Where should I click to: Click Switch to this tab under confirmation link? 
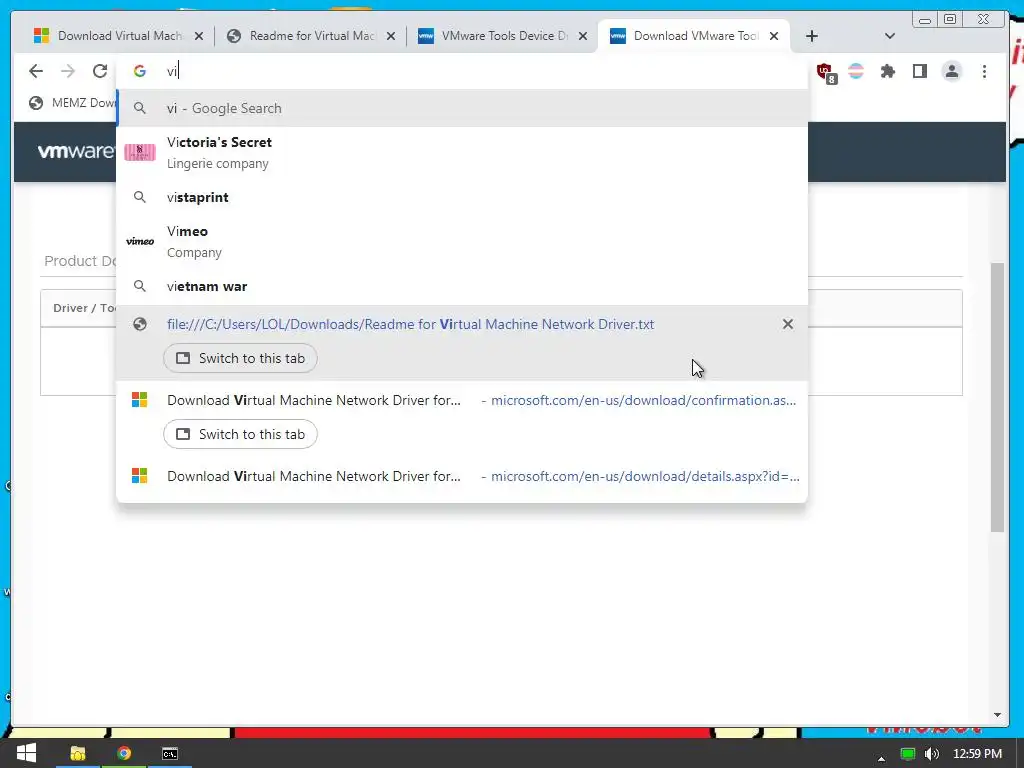tap(240, 434)
